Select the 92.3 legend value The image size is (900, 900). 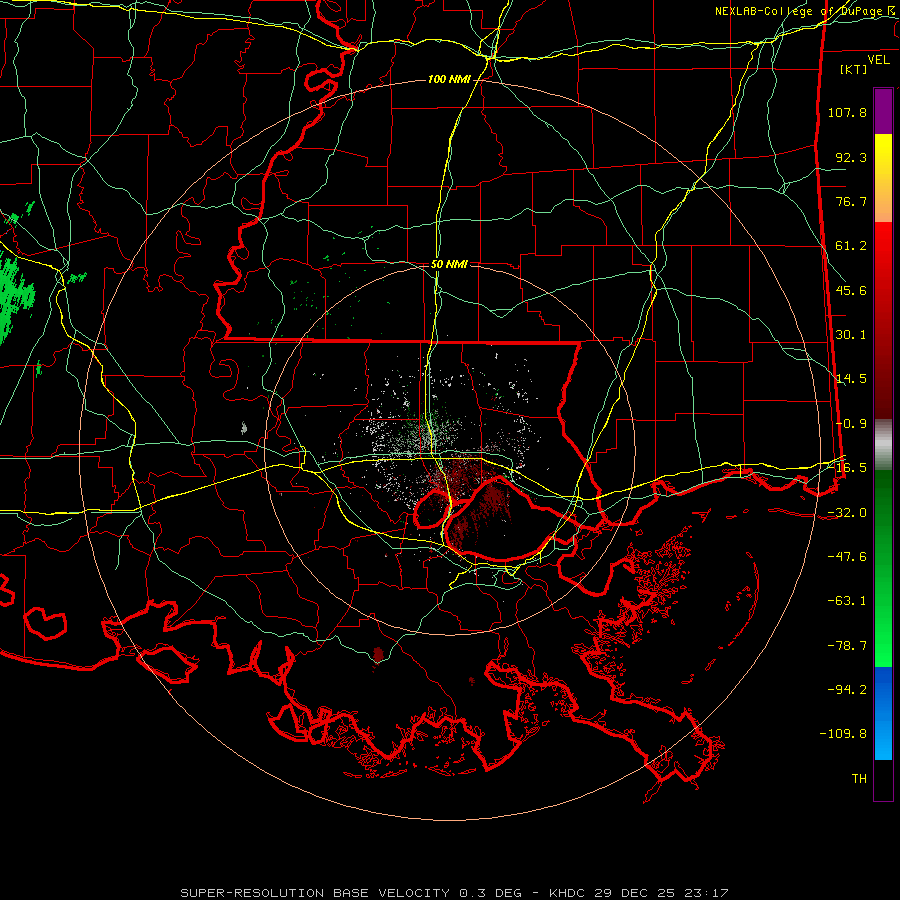point(851,157)
